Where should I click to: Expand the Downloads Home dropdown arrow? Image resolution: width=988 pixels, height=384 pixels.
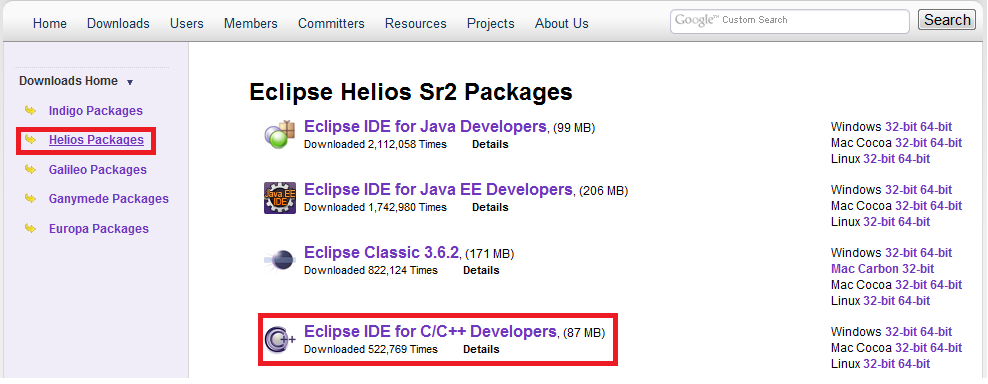pos(130,82)
